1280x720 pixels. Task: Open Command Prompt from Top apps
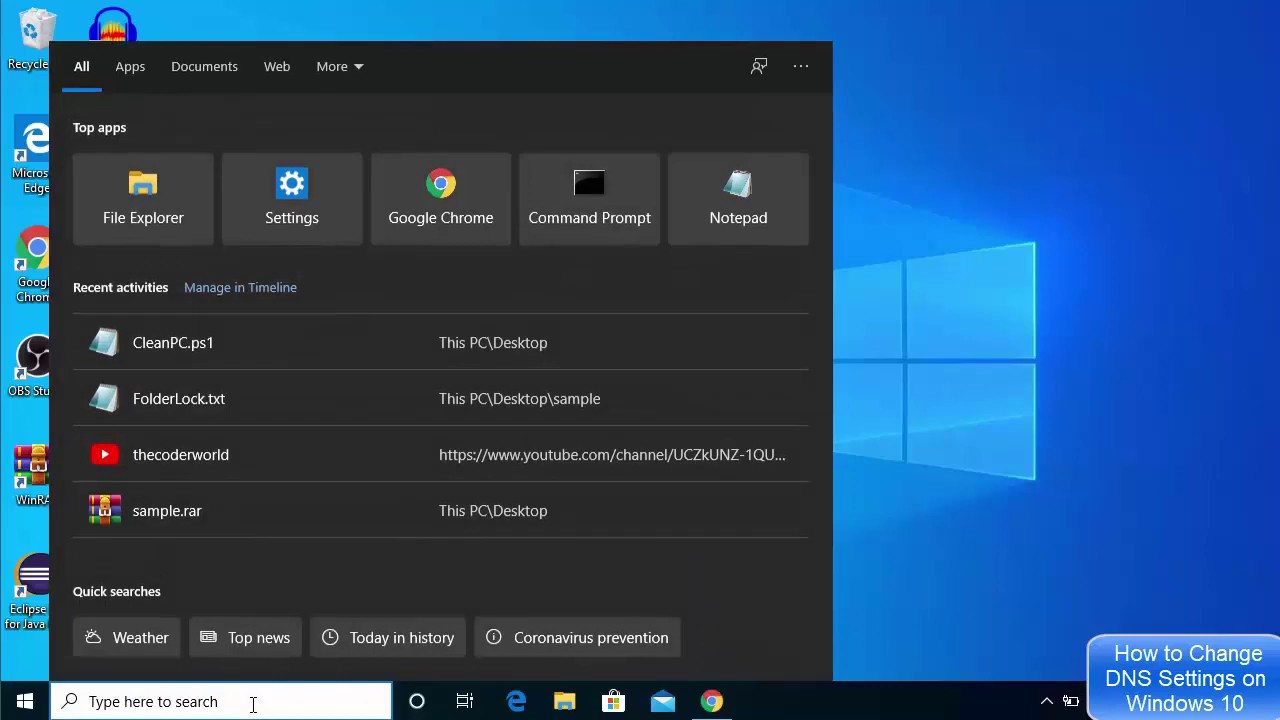click(x=589, y=199)
